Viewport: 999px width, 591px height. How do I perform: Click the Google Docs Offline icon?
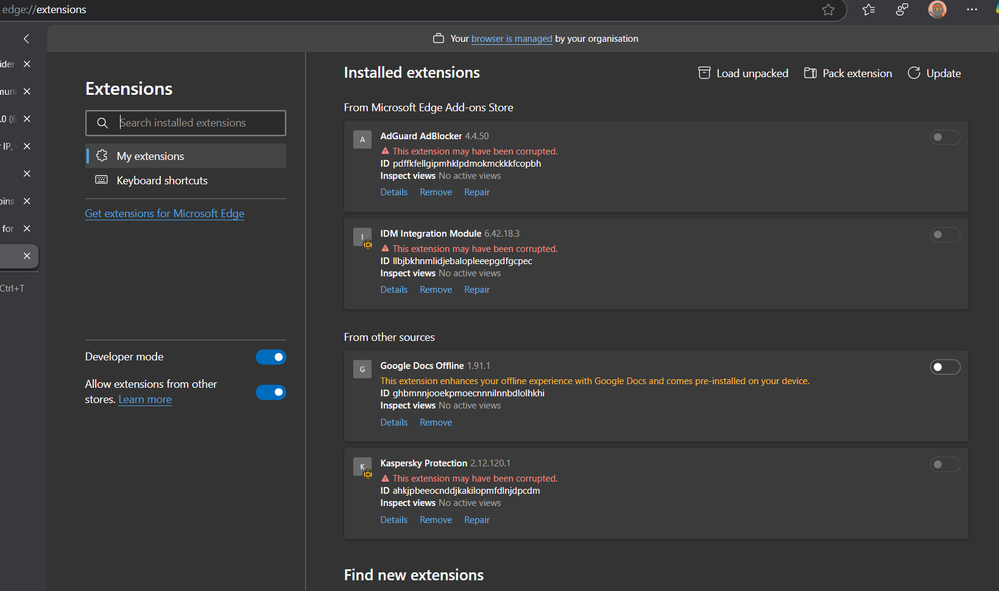pyautogui.click(x=363, y=369)
